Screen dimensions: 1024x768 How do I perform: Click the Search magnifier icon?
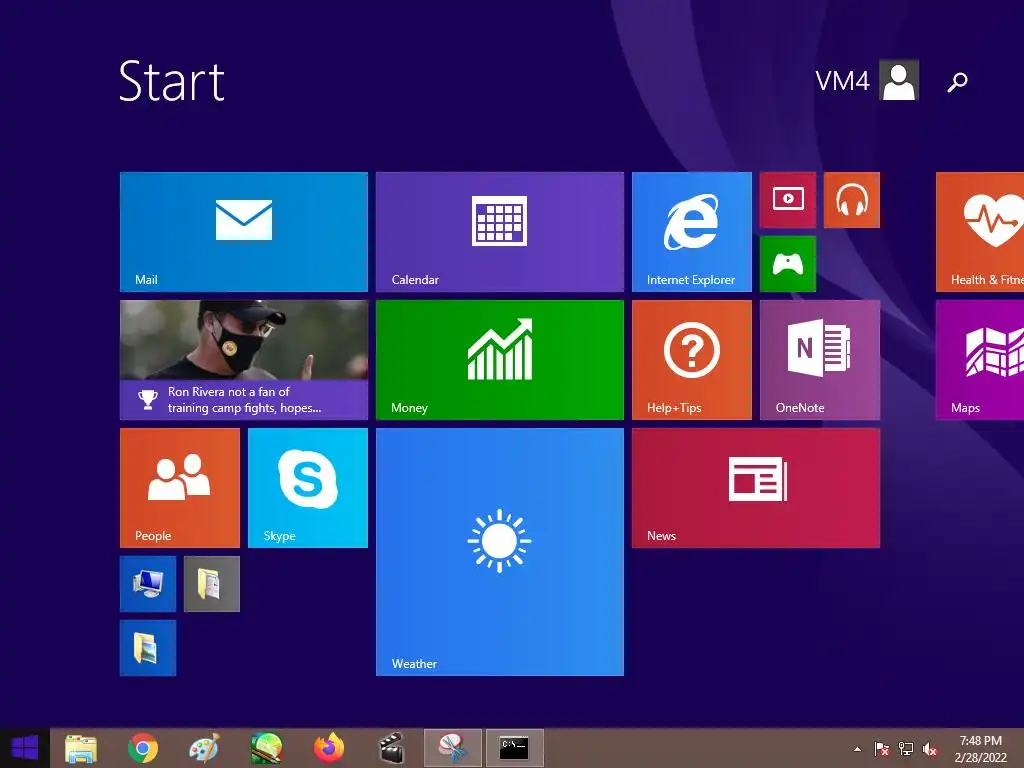click(957, 82)
